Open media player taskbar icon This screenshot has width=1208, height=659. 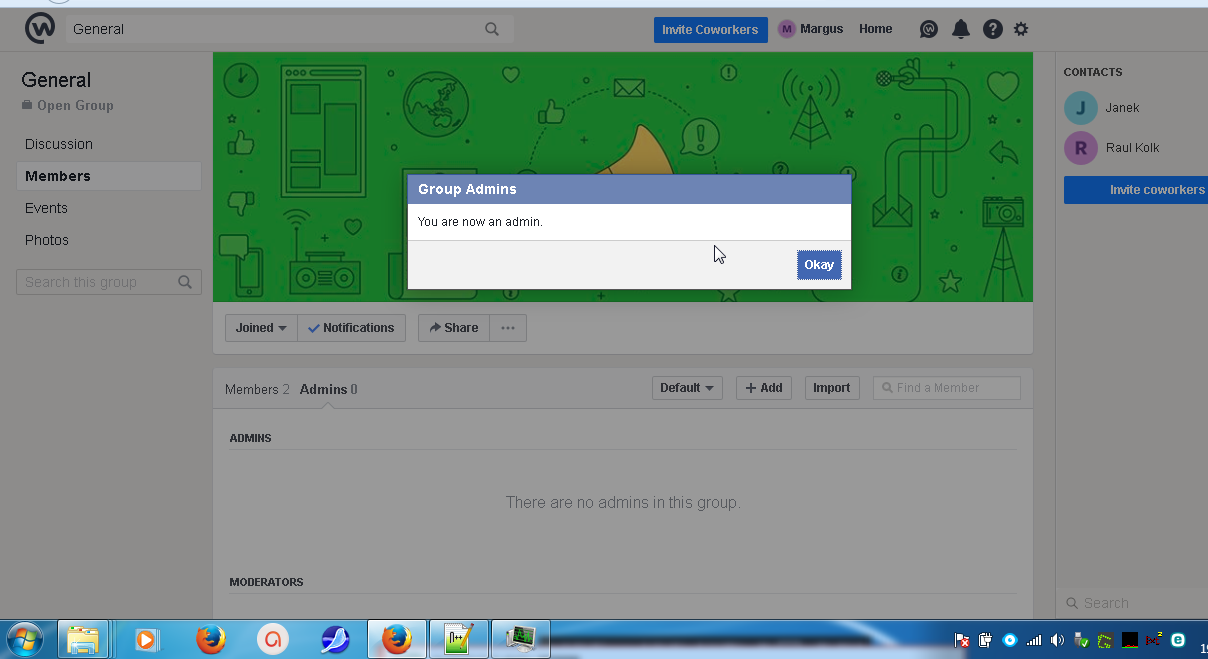click(147, 638)
